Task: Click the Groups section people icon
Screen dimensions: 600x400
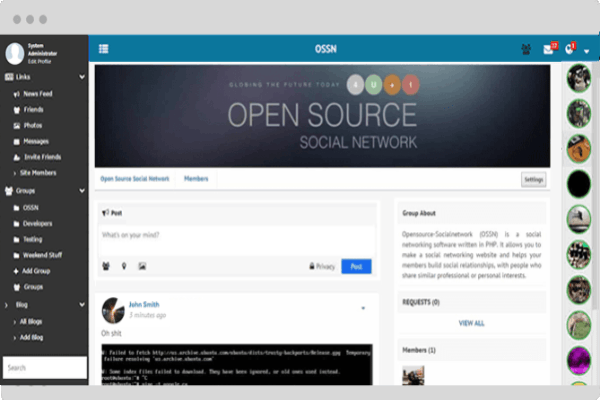Action: coord(9,191)
